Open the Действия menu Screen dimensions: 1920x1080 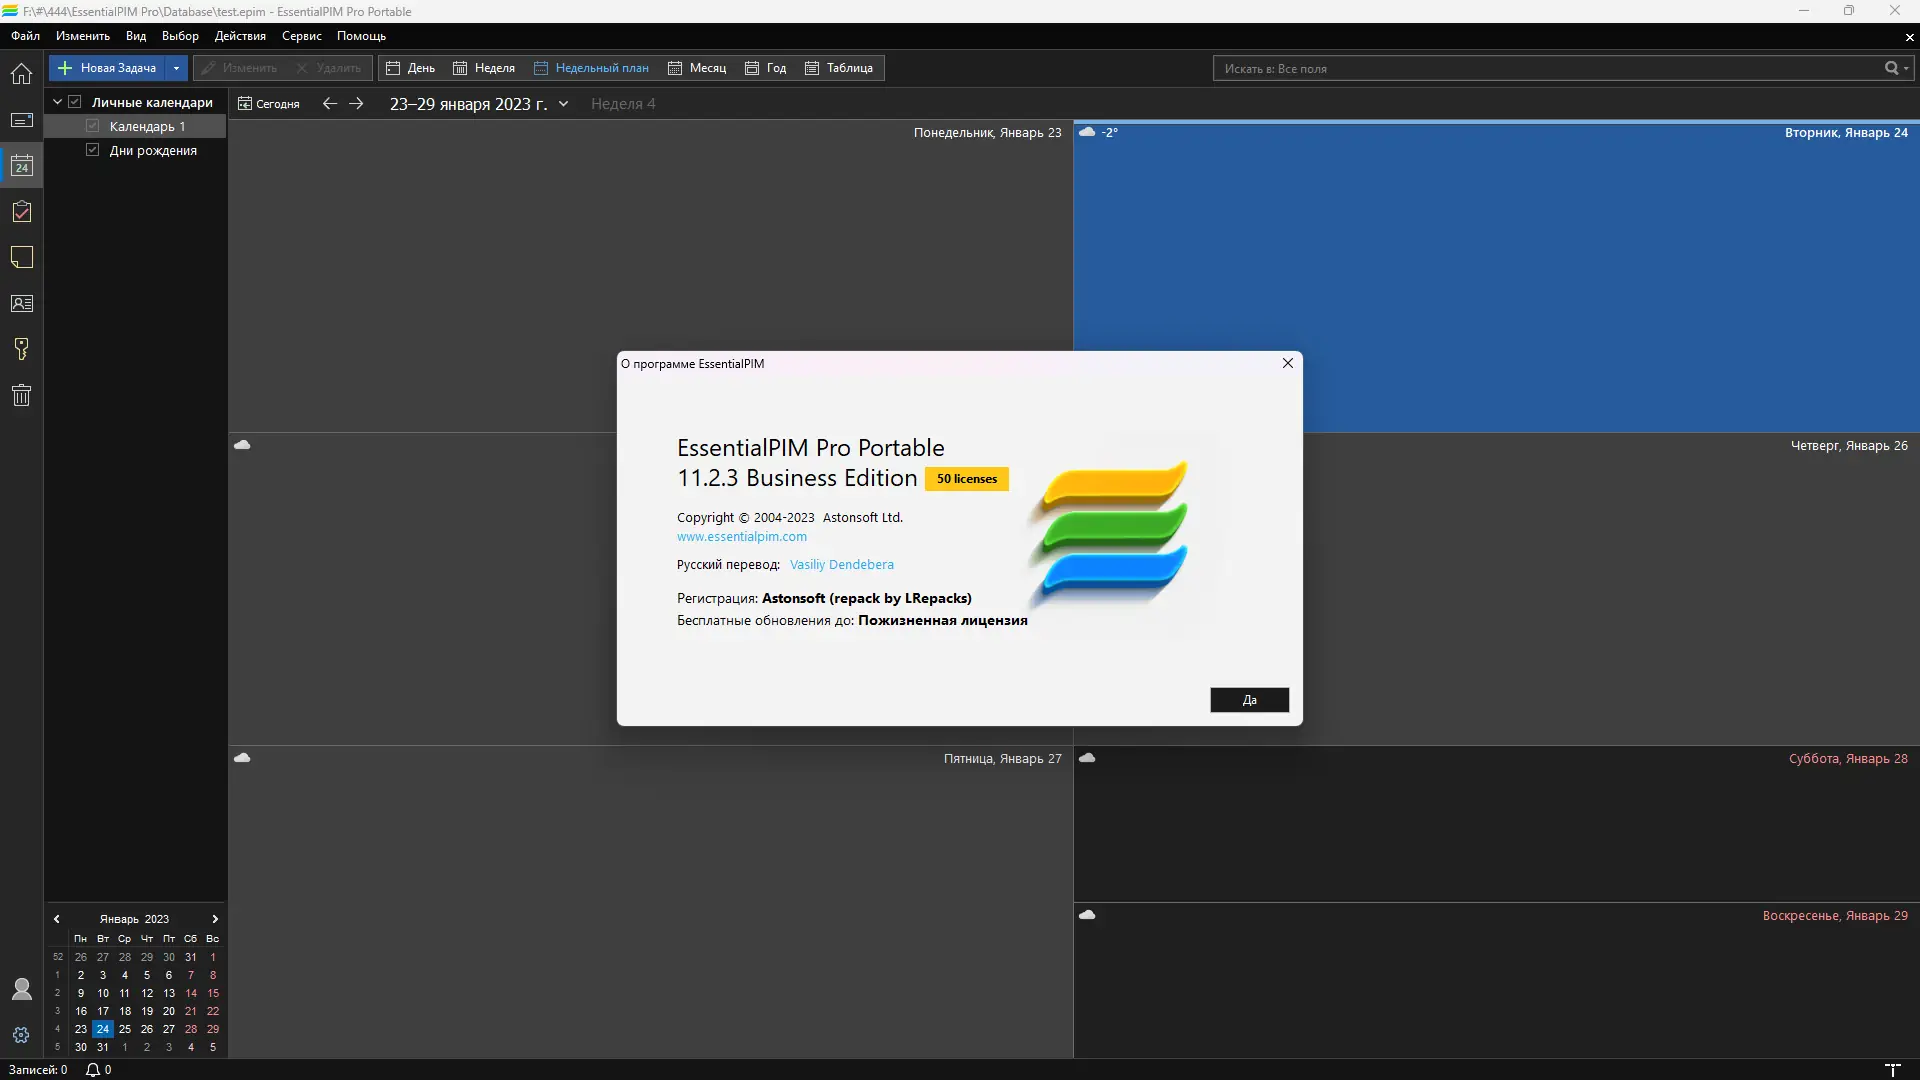[240, 36]
